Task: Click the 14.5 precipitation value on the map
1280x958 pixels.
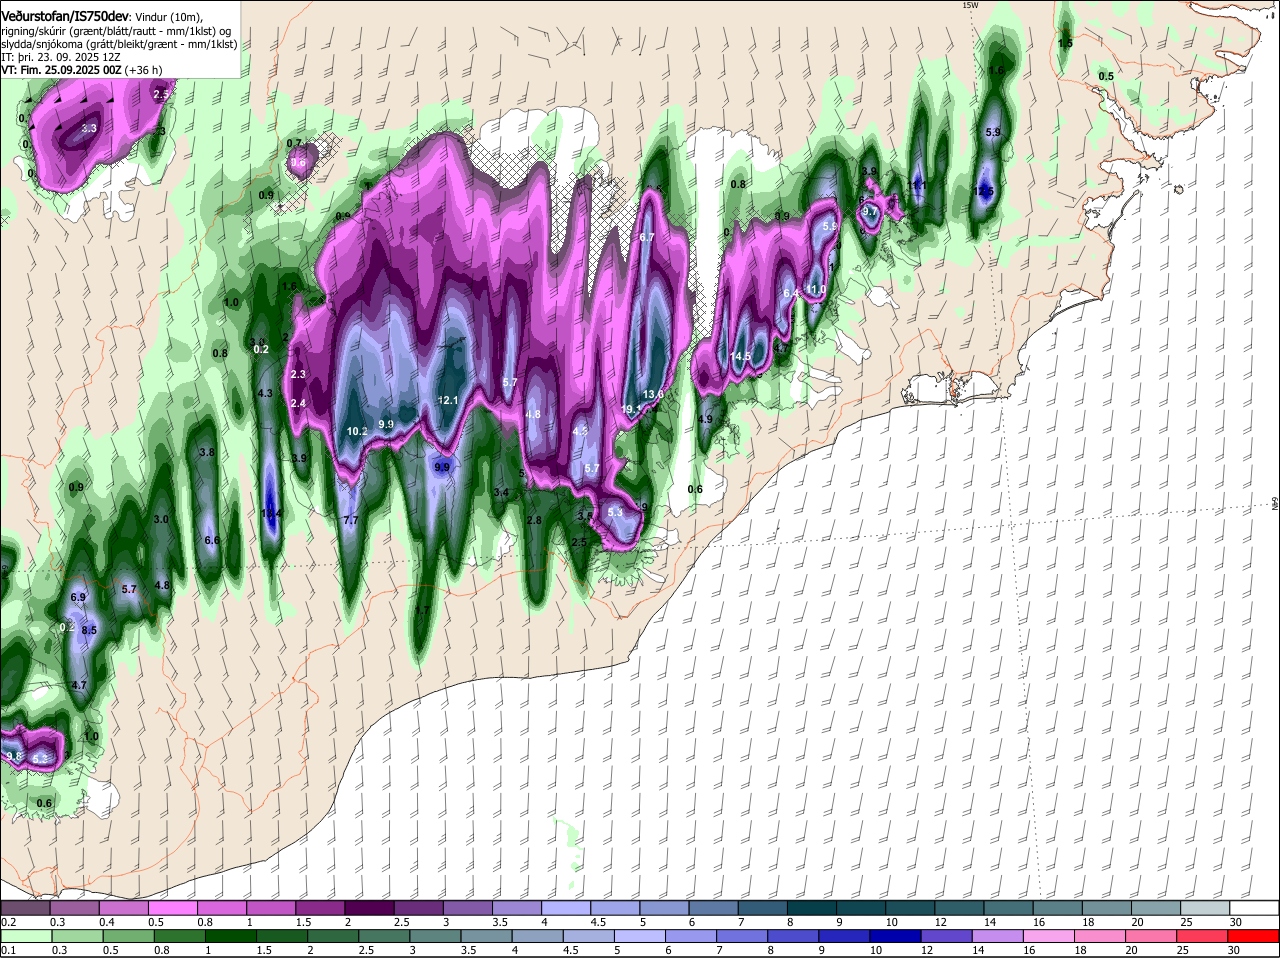Action: point(741,356)
